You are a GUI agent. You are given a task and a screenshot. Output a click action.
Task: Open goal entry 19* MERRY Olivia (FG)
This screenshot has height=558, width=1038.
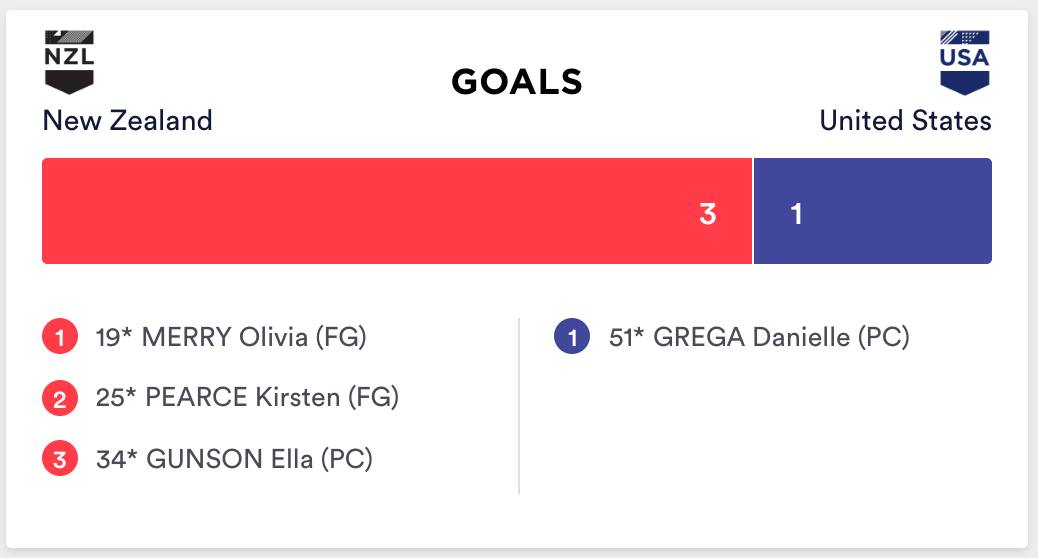[x=231, y=337]
